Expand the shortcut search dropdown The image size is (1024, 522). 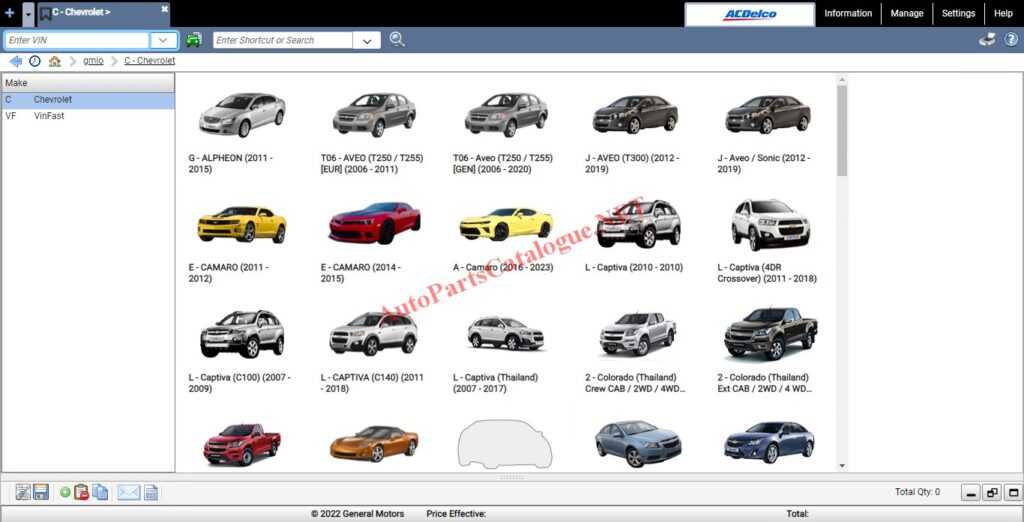tap(367, 41)
